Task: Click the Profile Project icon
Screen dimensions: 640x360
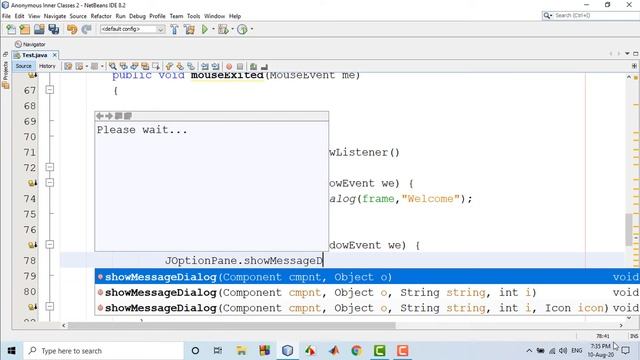Action: (x=242, y=29)
